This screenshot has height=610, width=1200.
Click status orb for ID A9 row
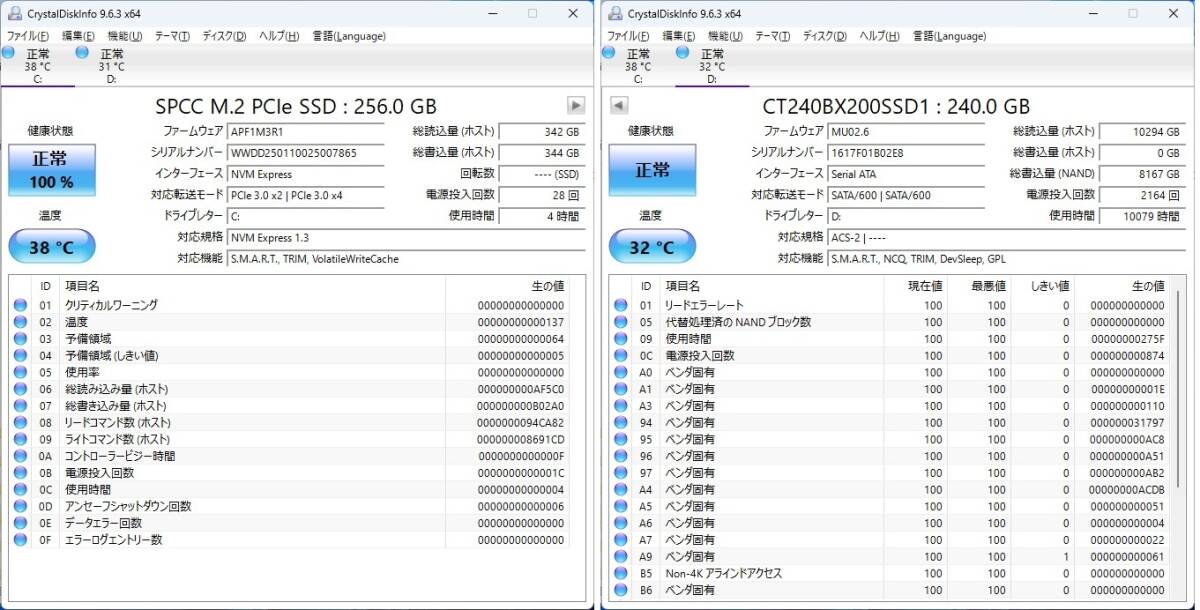621,556
